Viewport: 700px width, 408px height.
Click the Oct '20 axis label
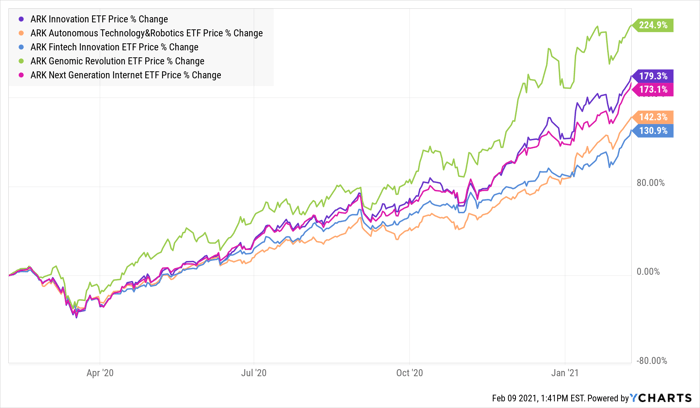(x=412, y=371)
